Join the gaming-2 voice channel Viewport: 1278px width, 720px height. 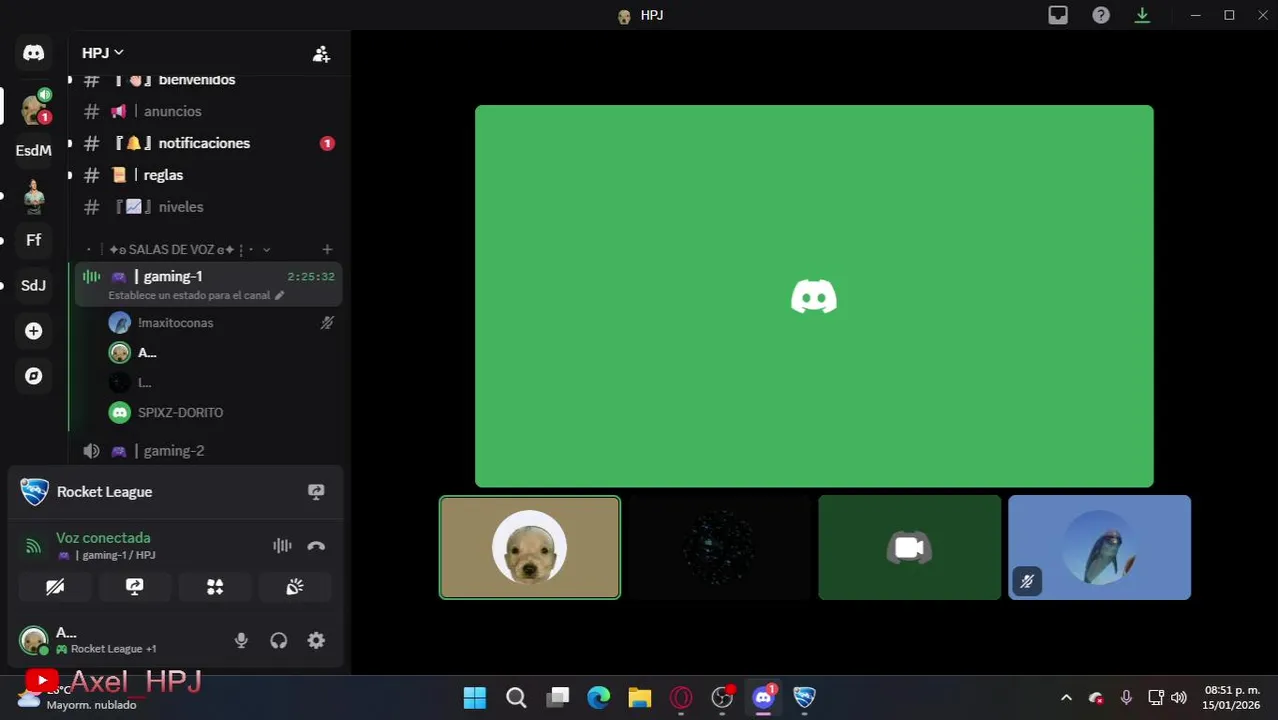208,451
